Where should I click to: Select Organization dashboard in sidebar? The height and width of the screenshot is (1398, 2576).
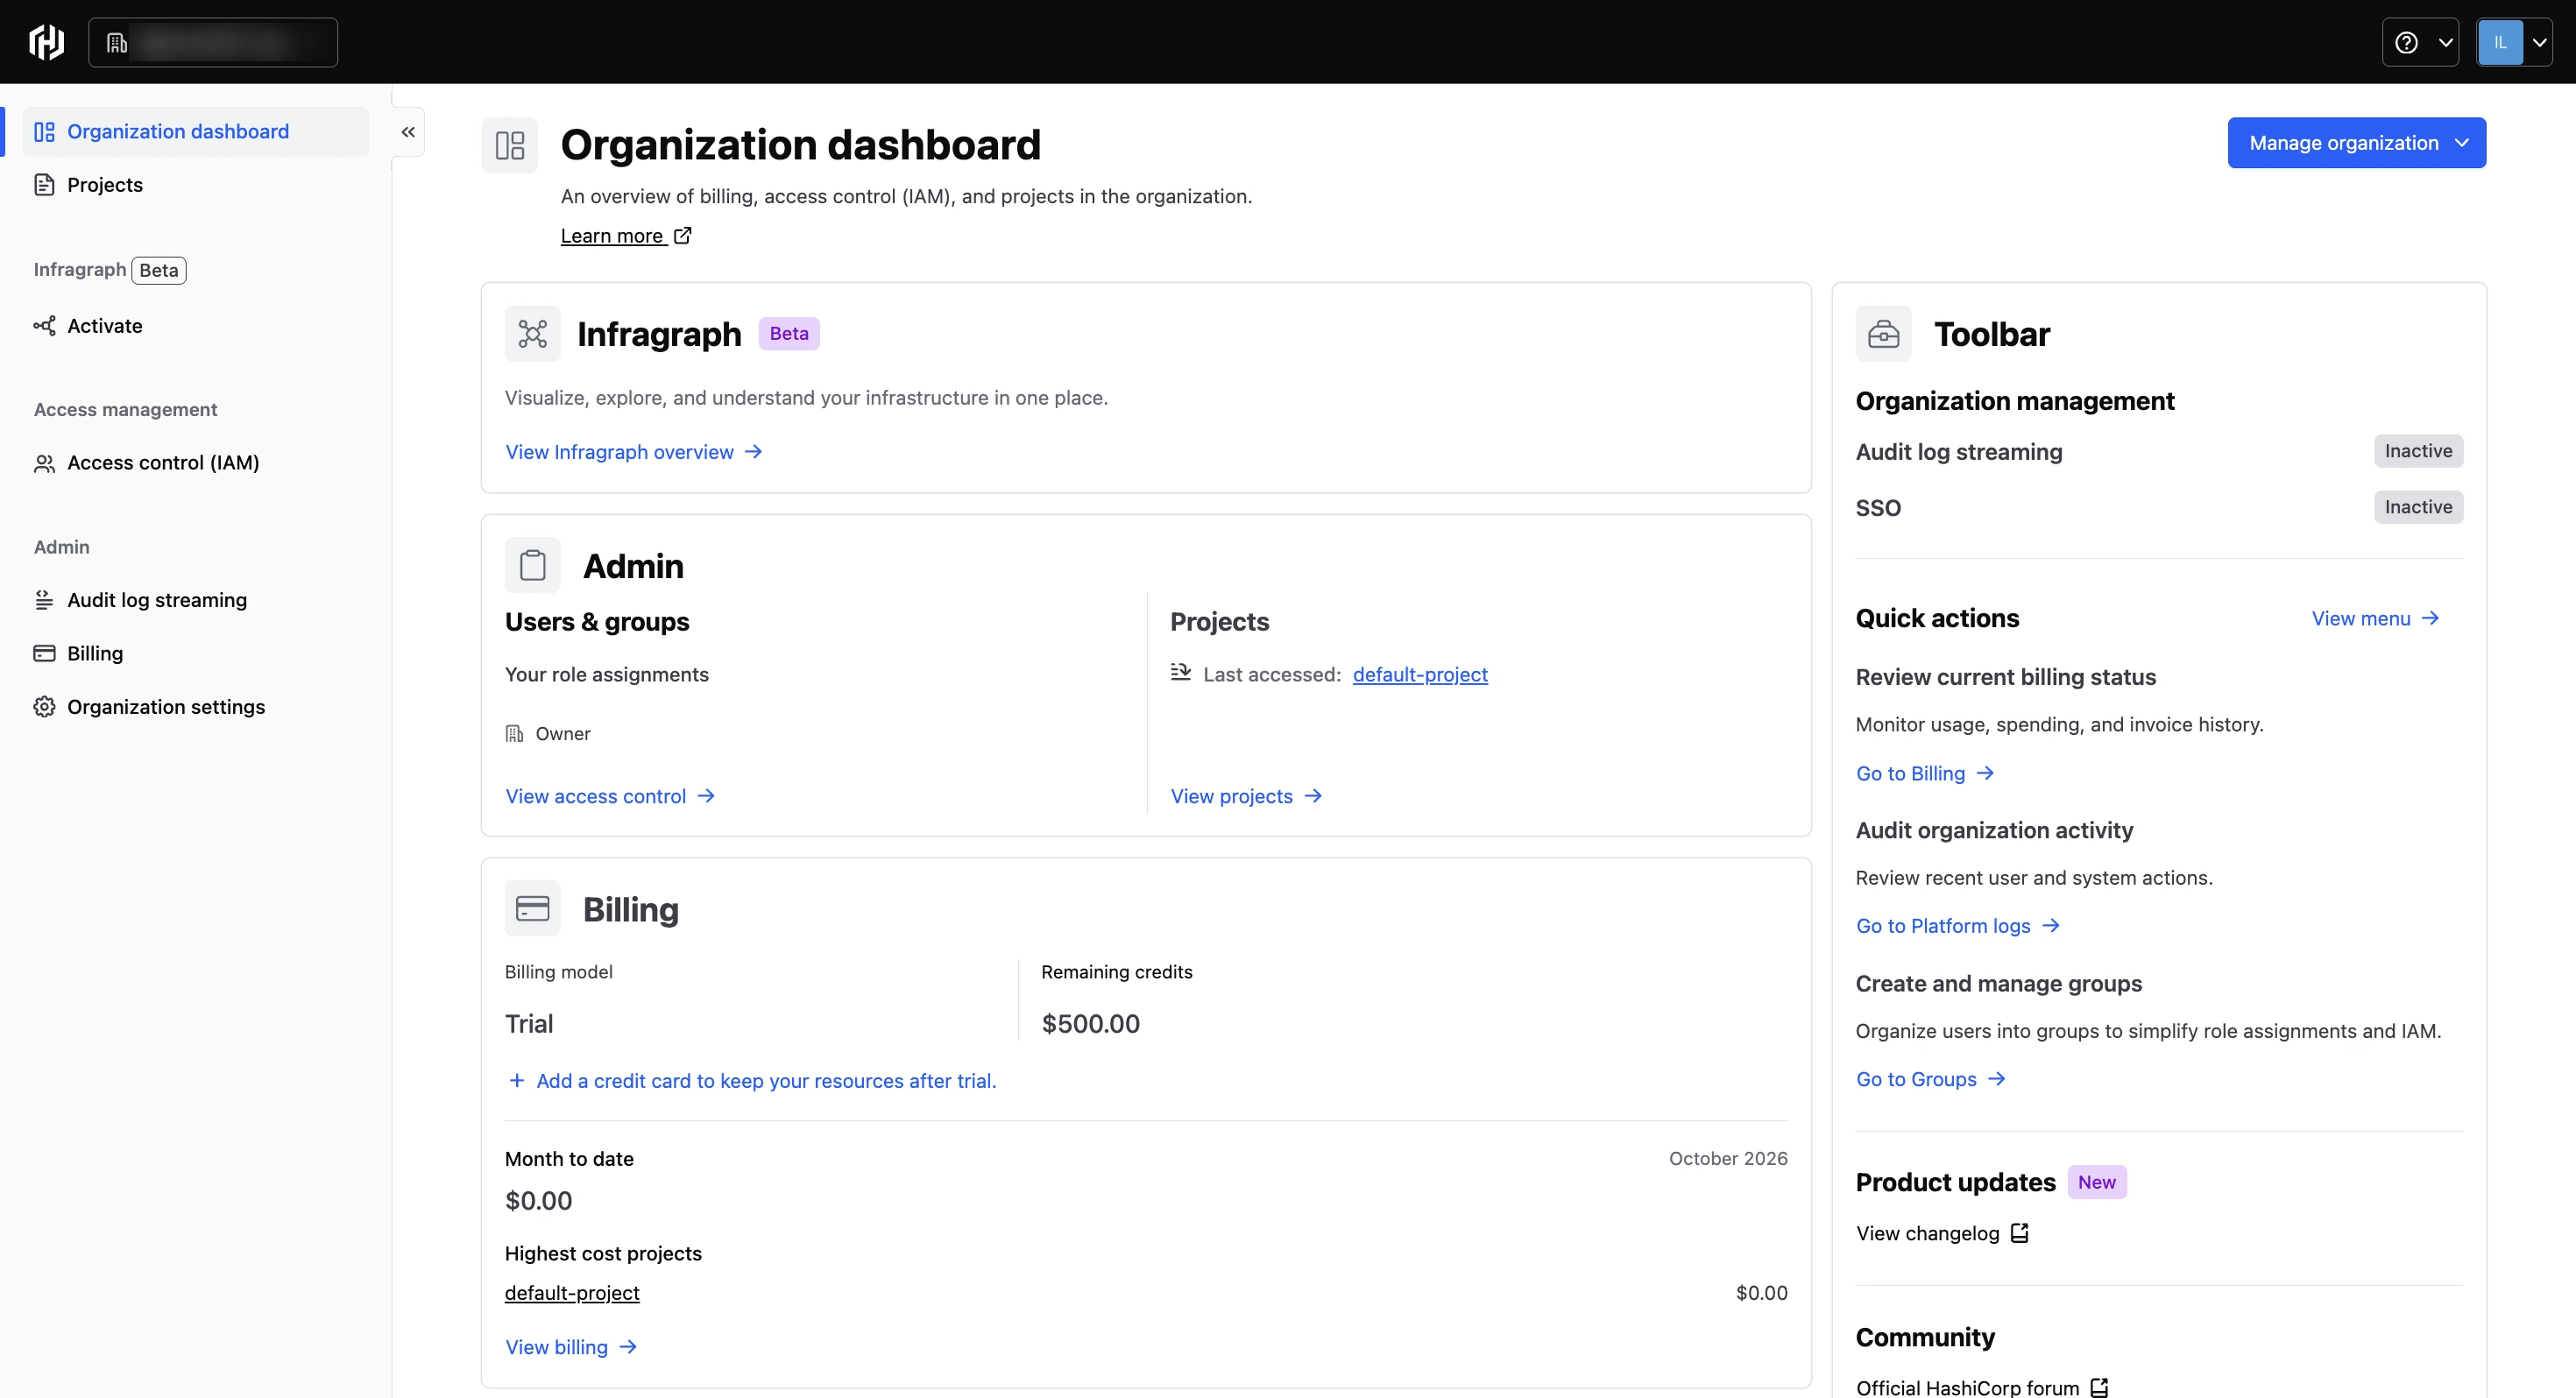pyautogui.click(x=196, y=132)
